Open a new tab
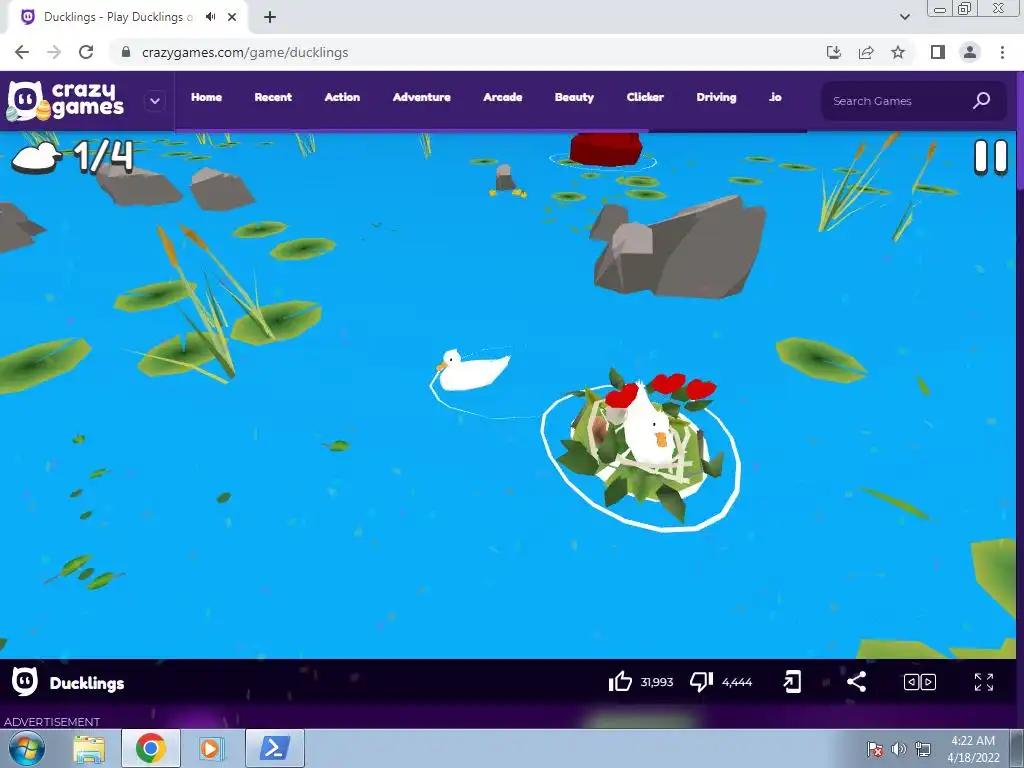Screen dimensions: 1024x768 click(270, 17)
